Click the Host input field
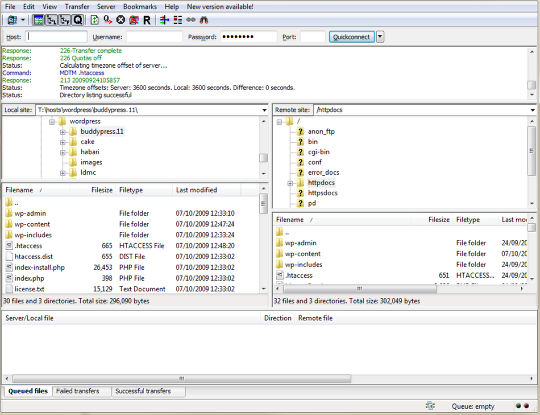 click(56, 37)
